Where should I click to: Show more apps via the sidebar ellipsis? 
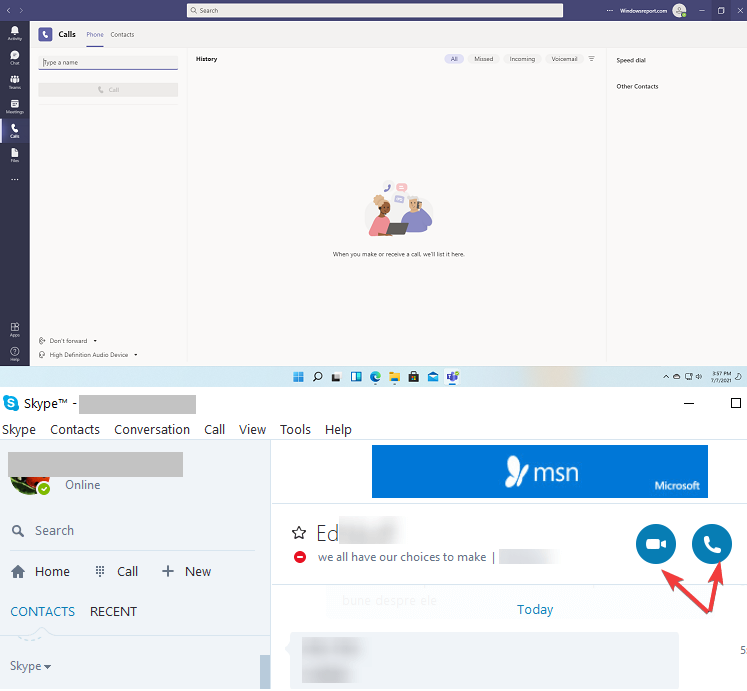(x=15, y=180)
